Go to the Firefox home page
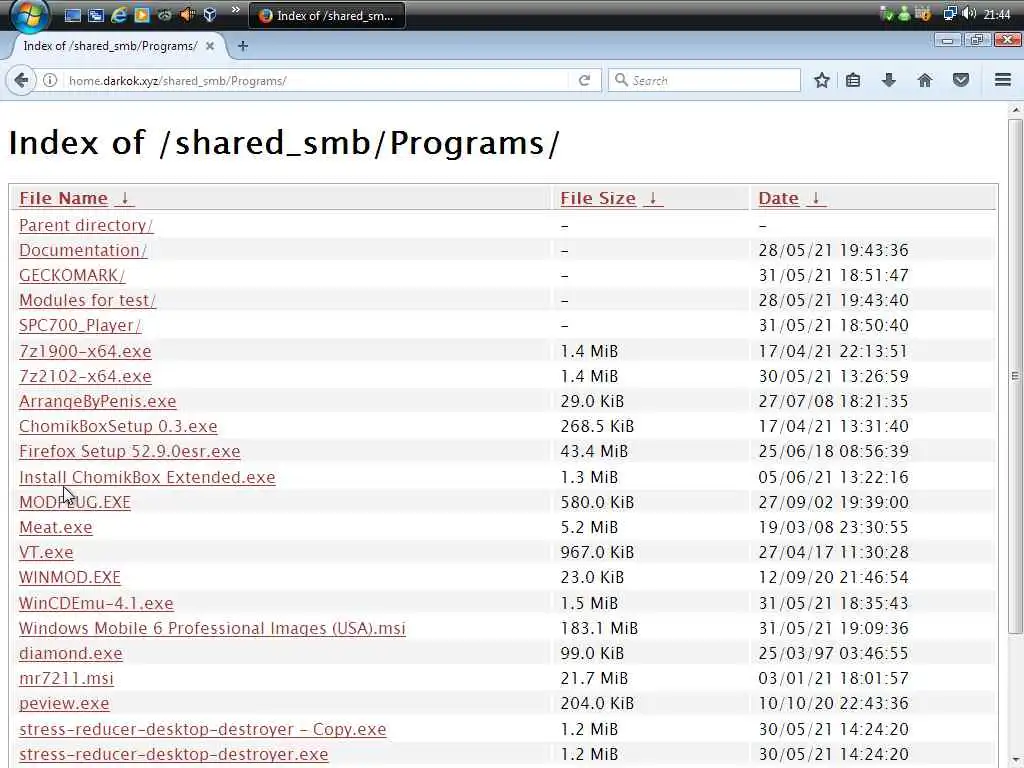Viewport: 1024px width, 768px height. 925,80
